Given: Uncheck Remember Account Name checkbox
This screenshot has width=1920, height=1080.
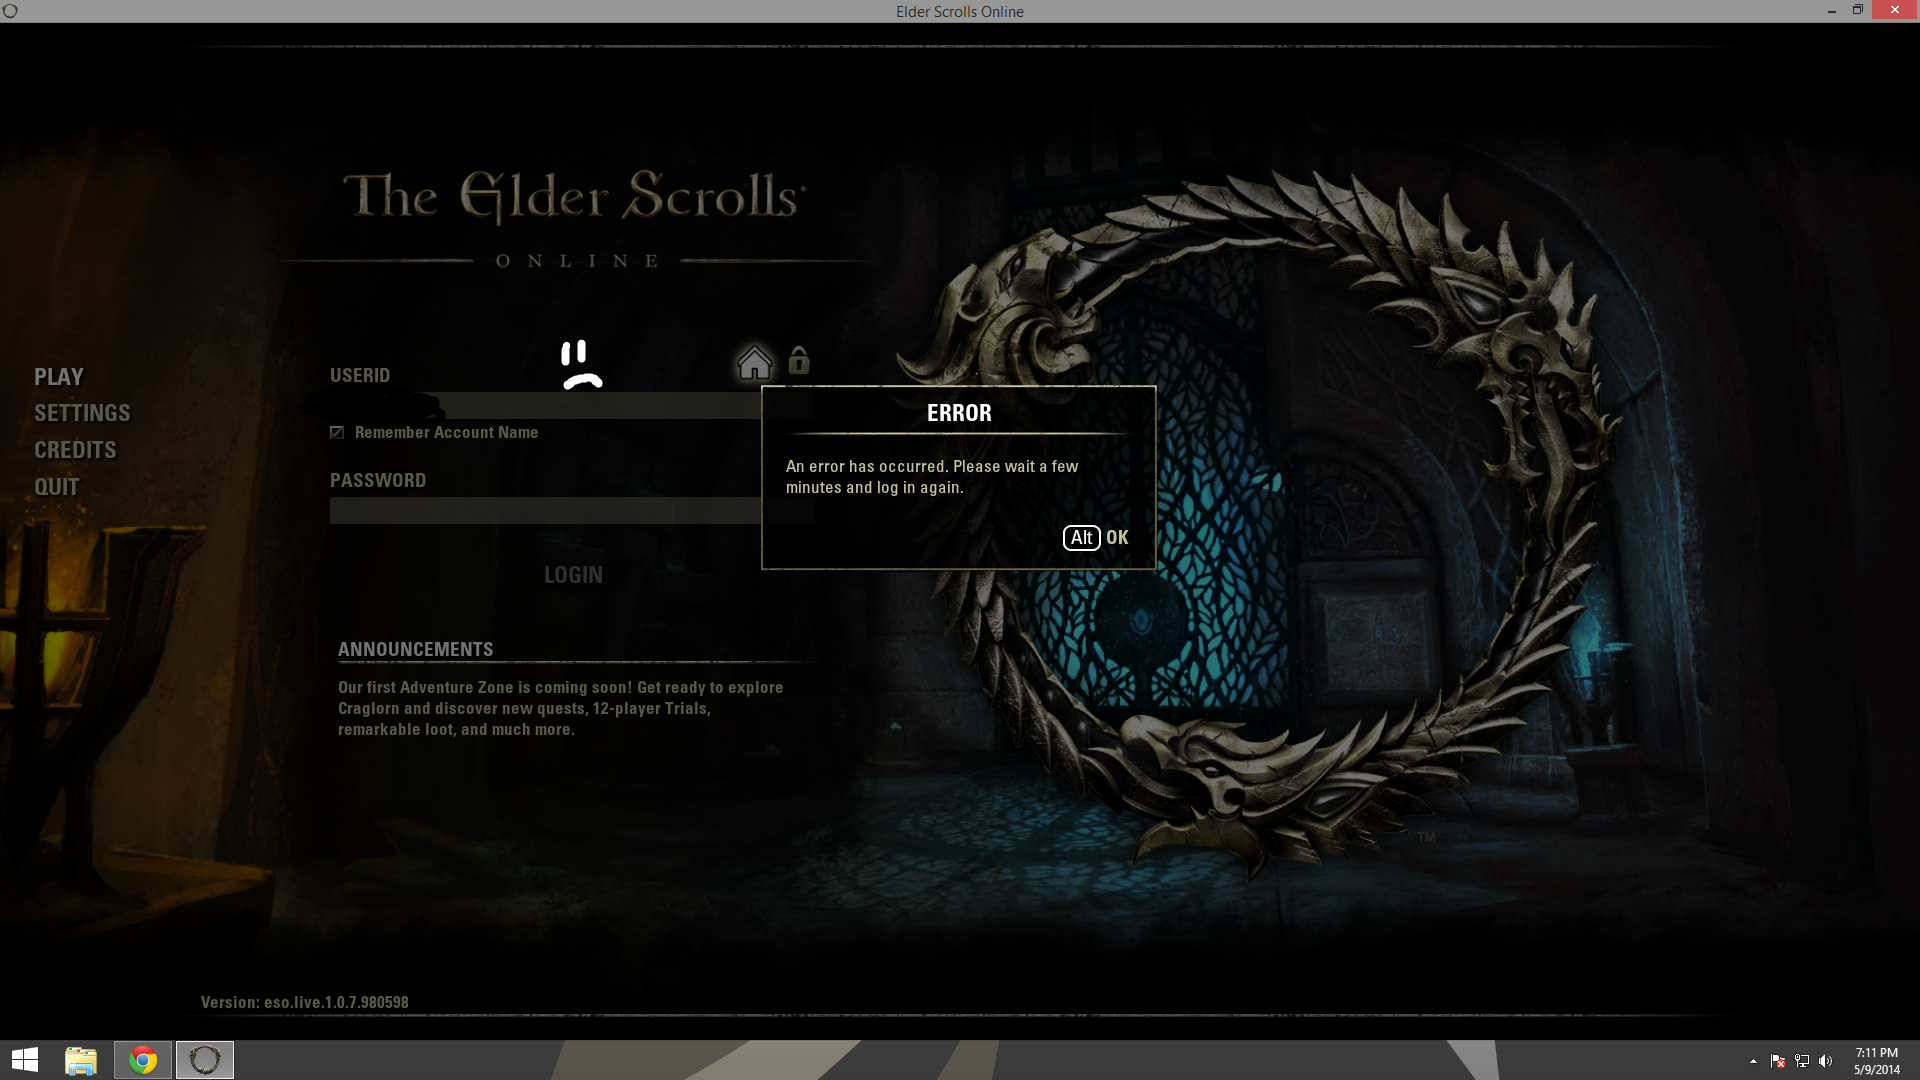Looking at the screenshot, I should click(337, 432).
